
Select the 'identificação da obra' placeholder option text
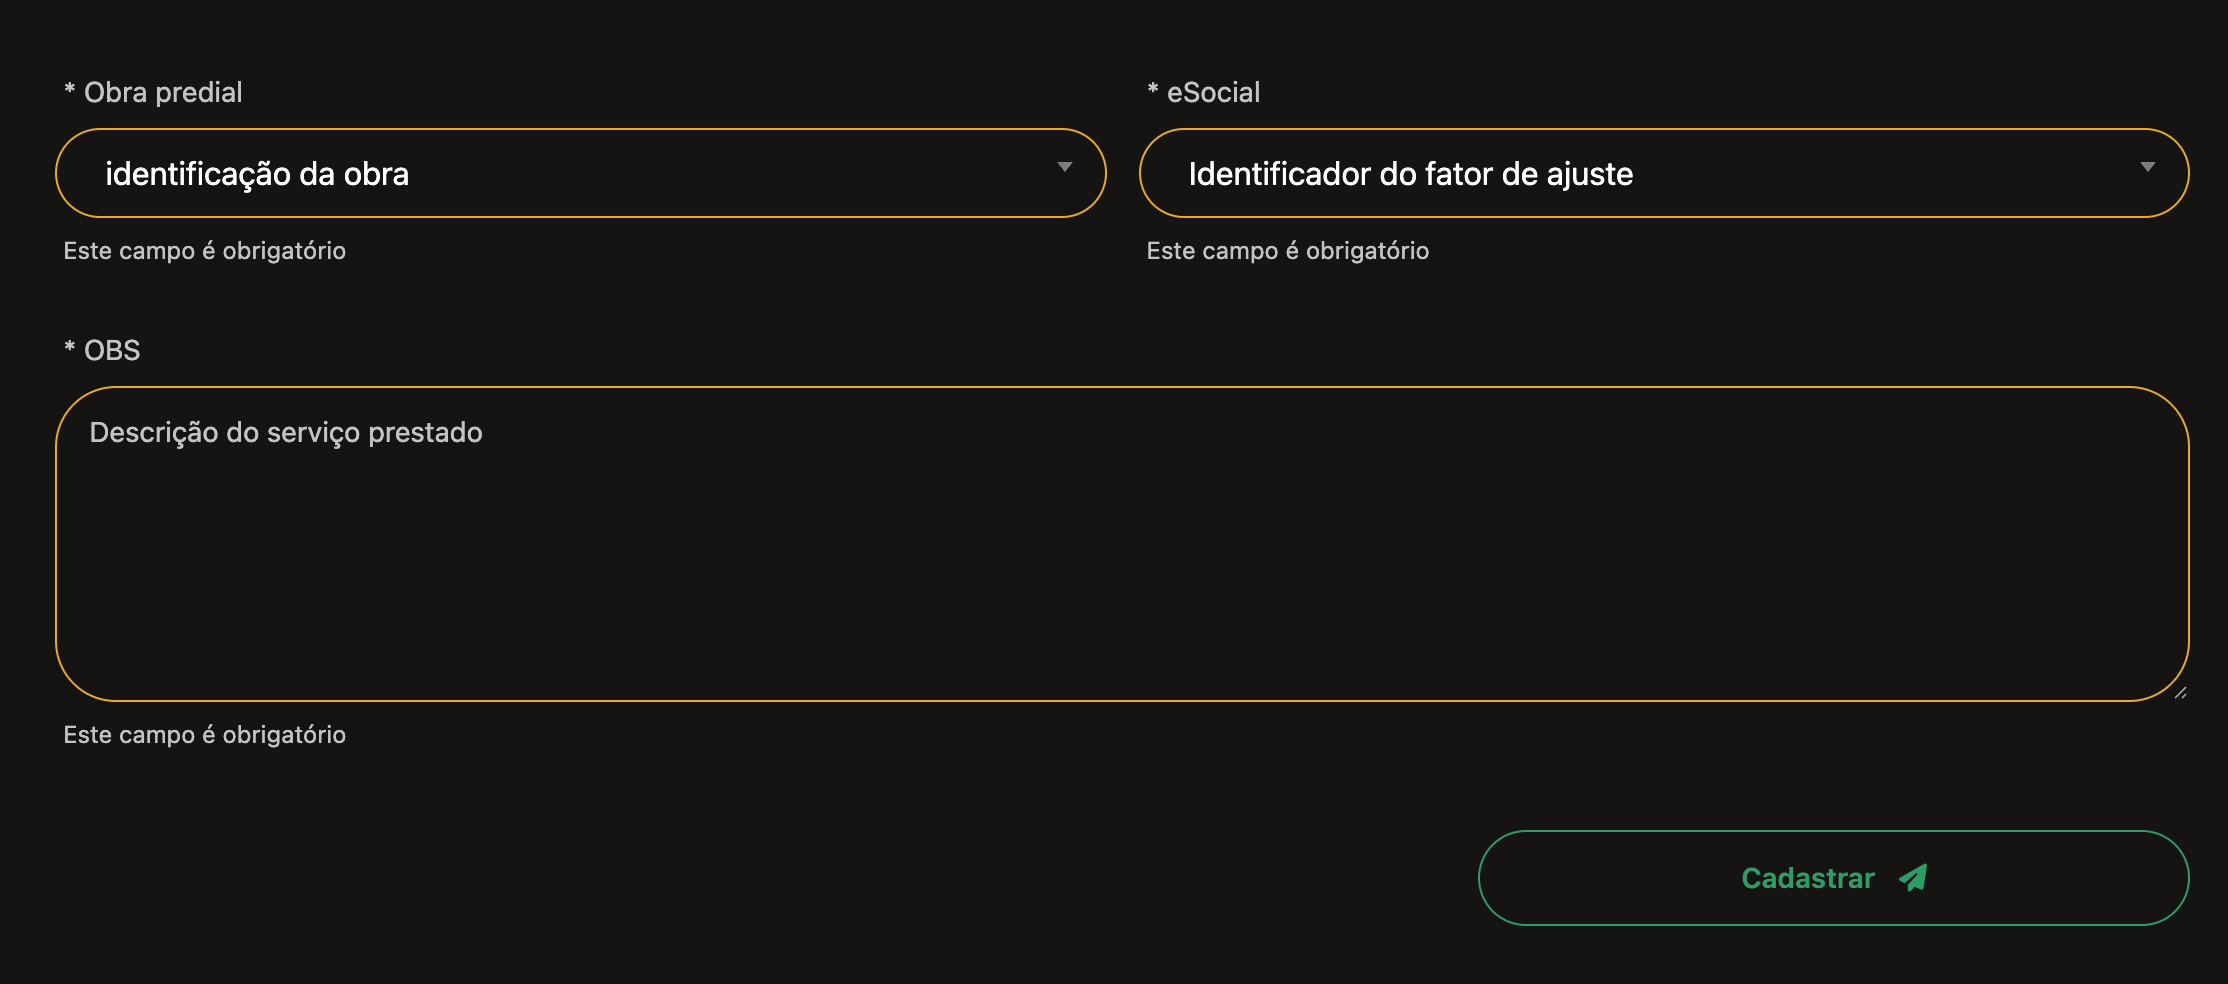point(257,174)
